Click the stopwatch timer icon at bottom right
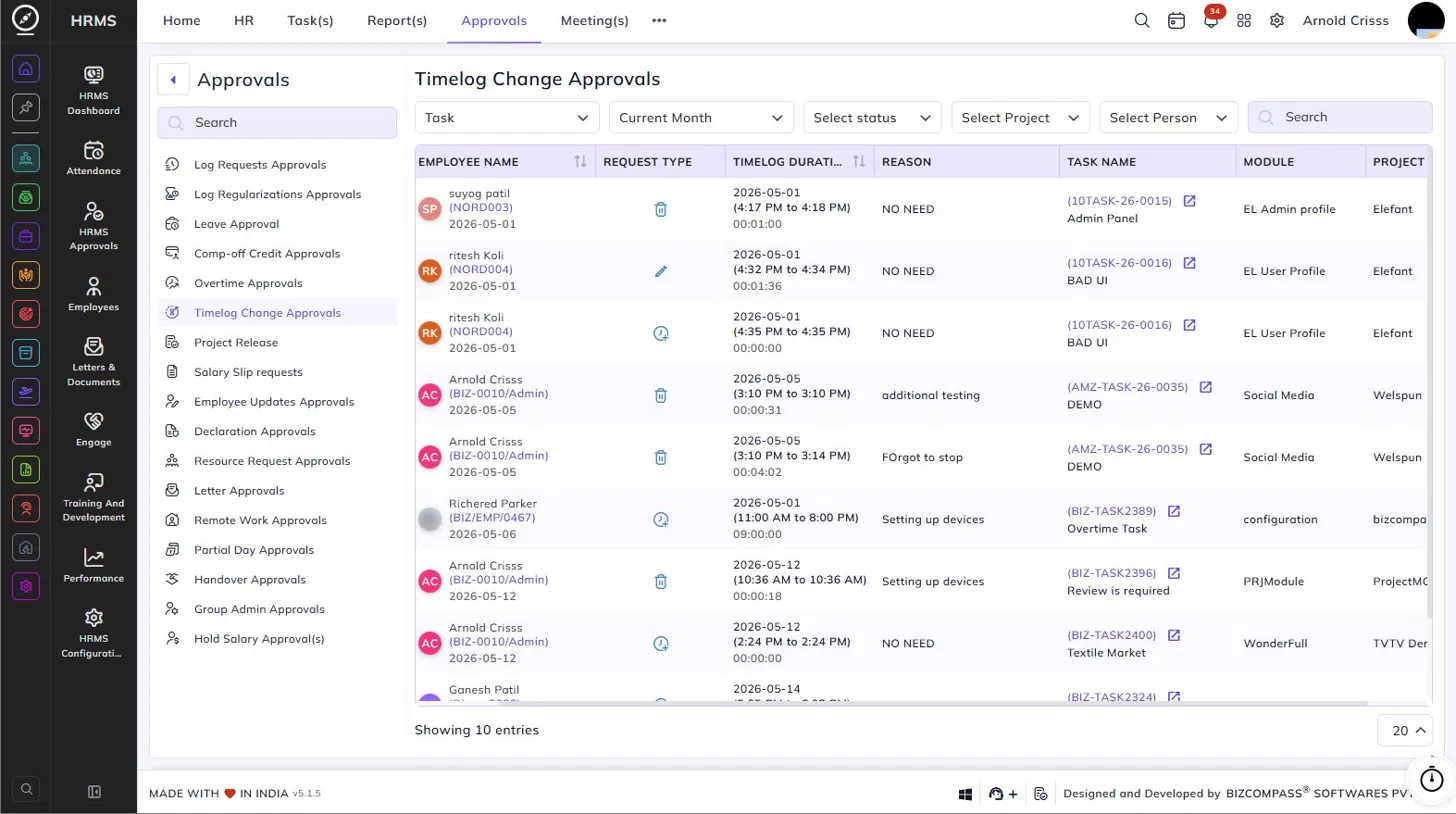The height and width of the screenshot is (814, 1456). click(1432, 777)
